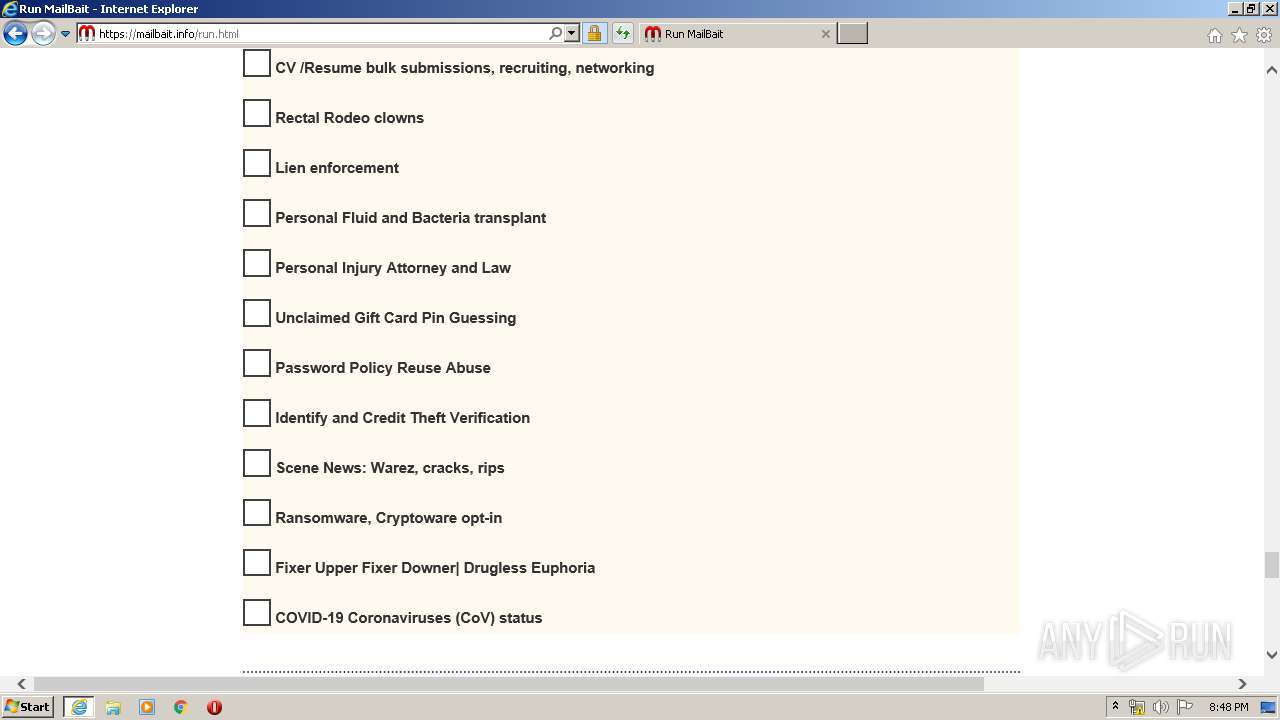Check Ransomware, Cryptoware opt-in box
The height and width of the screenshot is (720, 1280).
(257, 513)
